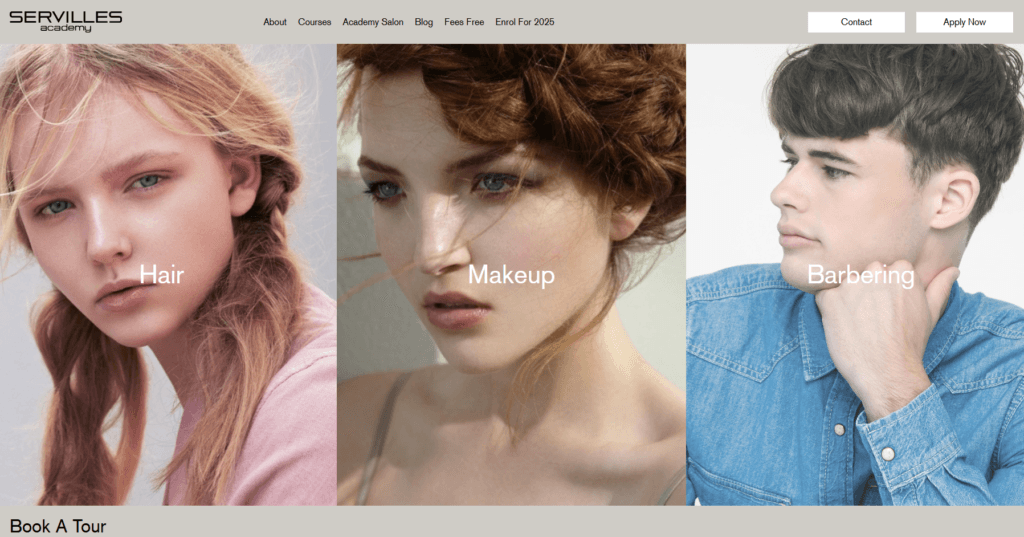The width and height of the screenshot is (1024, 537).
Task: Open the About menu item
Action: (x=275, y=22)
